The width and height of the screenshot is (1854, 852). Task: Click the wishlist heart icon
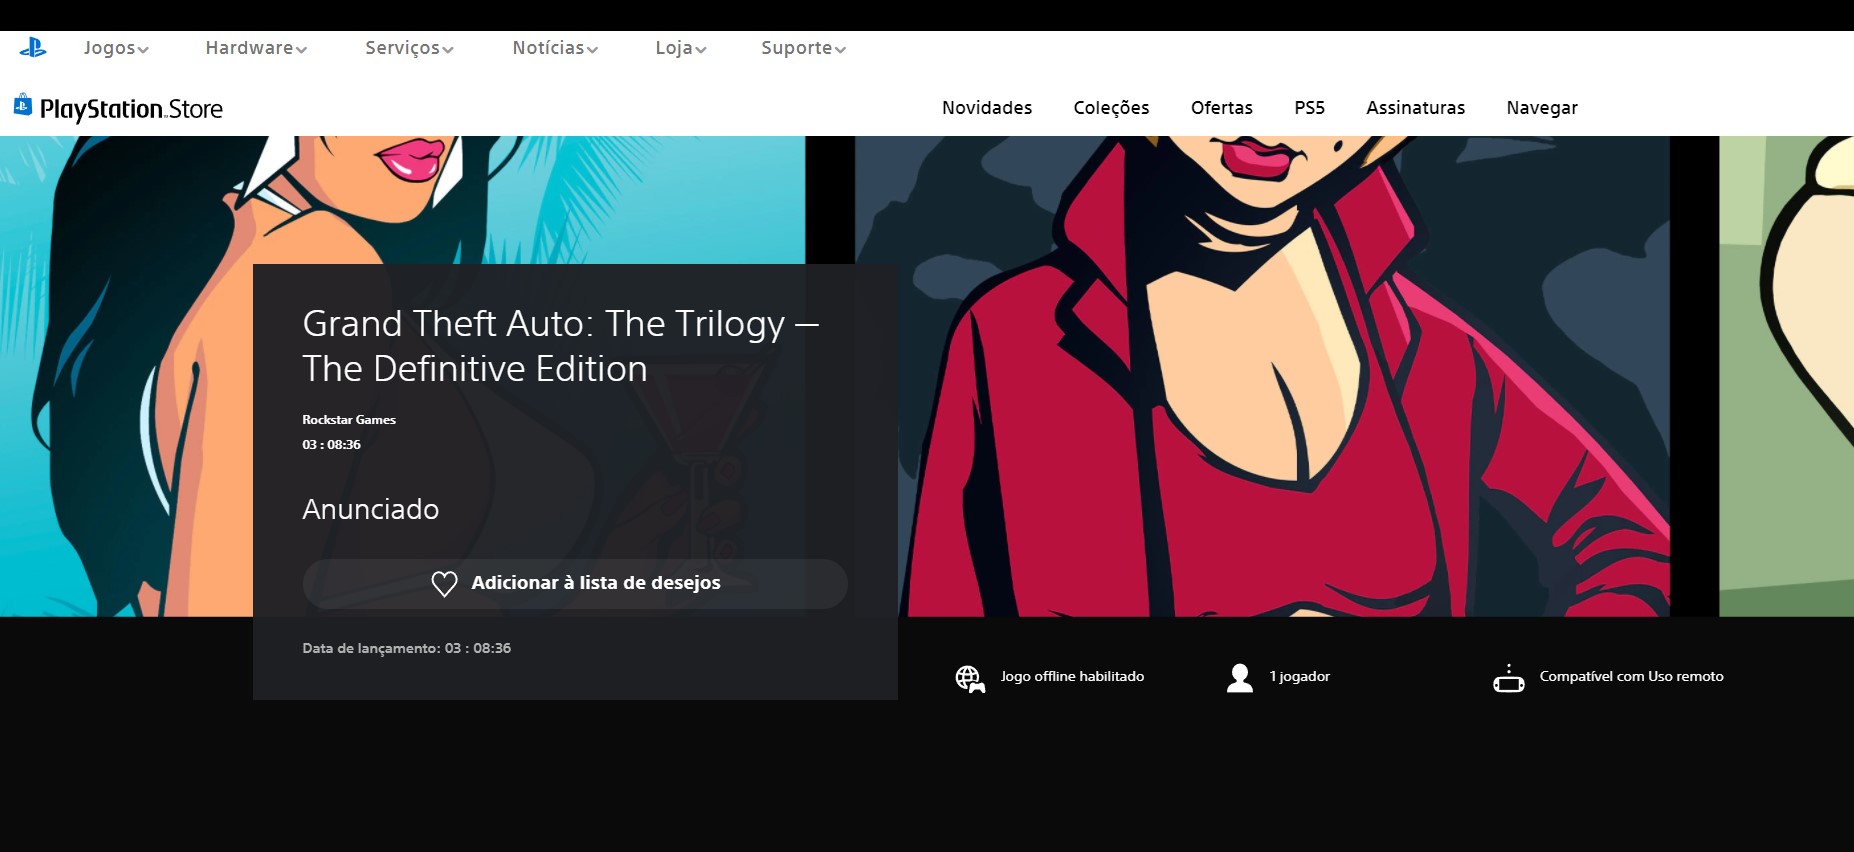tap(444, 583)
